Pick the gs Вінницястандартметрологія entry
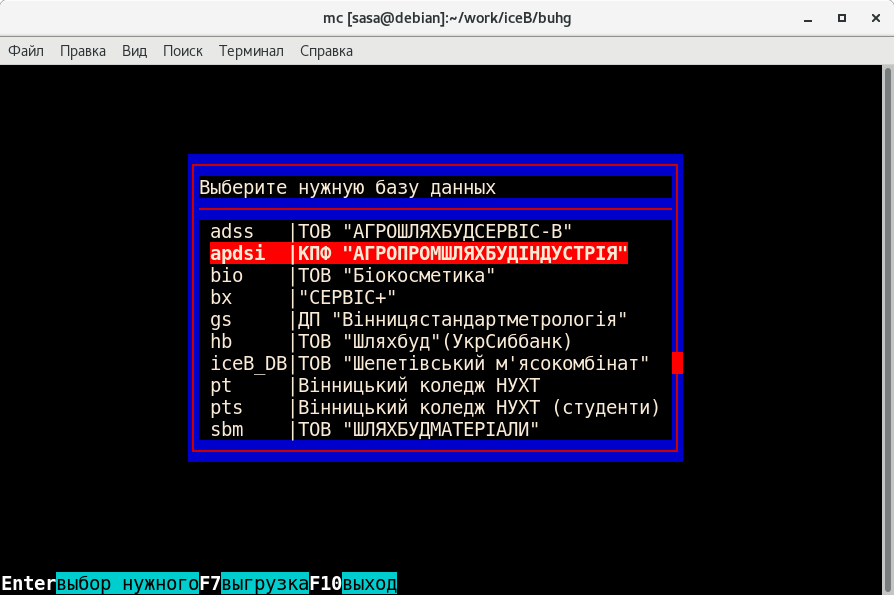Viewport: 894px width, 595px height. (x=418, y=320)
